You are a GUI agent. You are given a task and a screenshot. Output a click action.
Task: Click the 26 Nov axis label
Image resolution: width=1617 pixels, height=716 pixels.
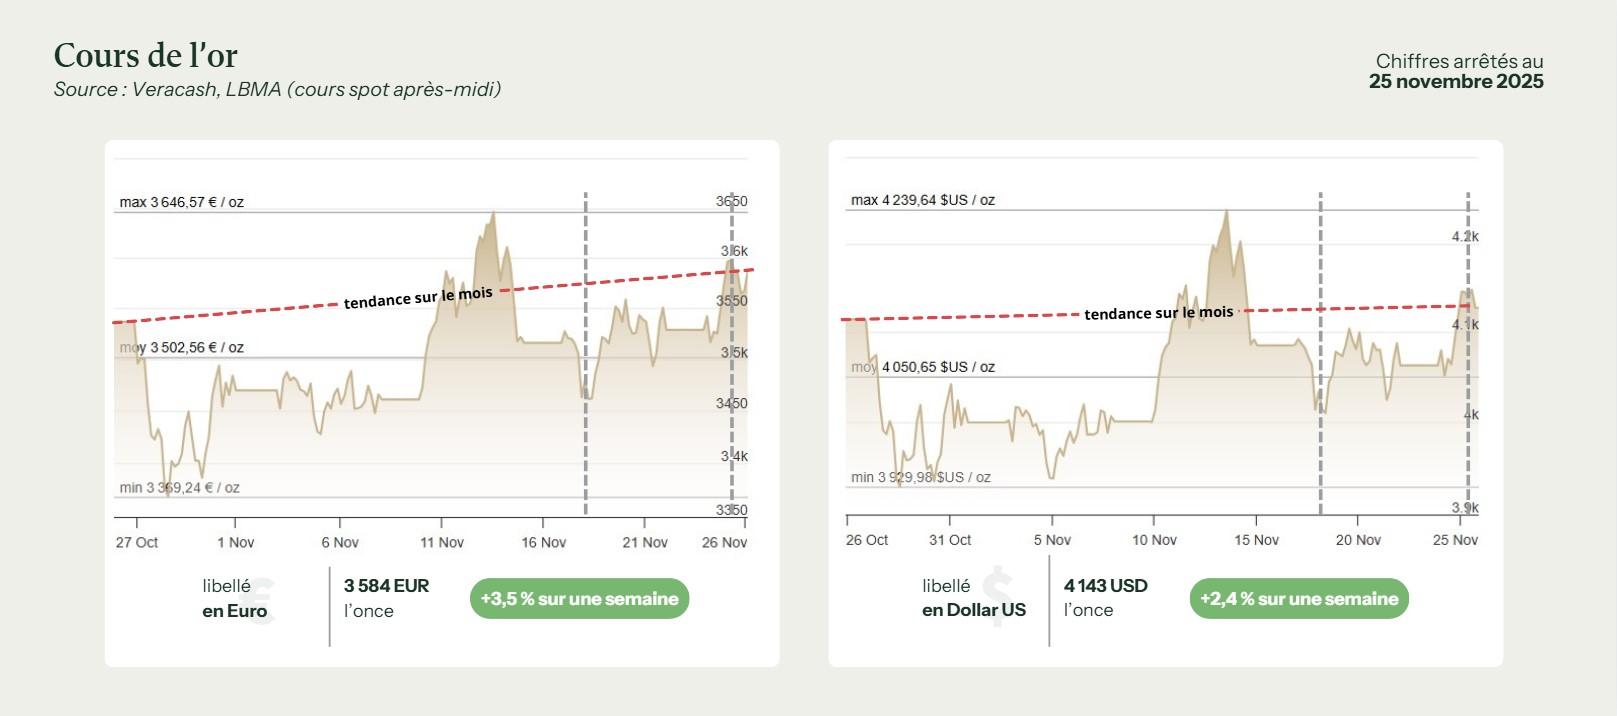[x=724, y=542]
